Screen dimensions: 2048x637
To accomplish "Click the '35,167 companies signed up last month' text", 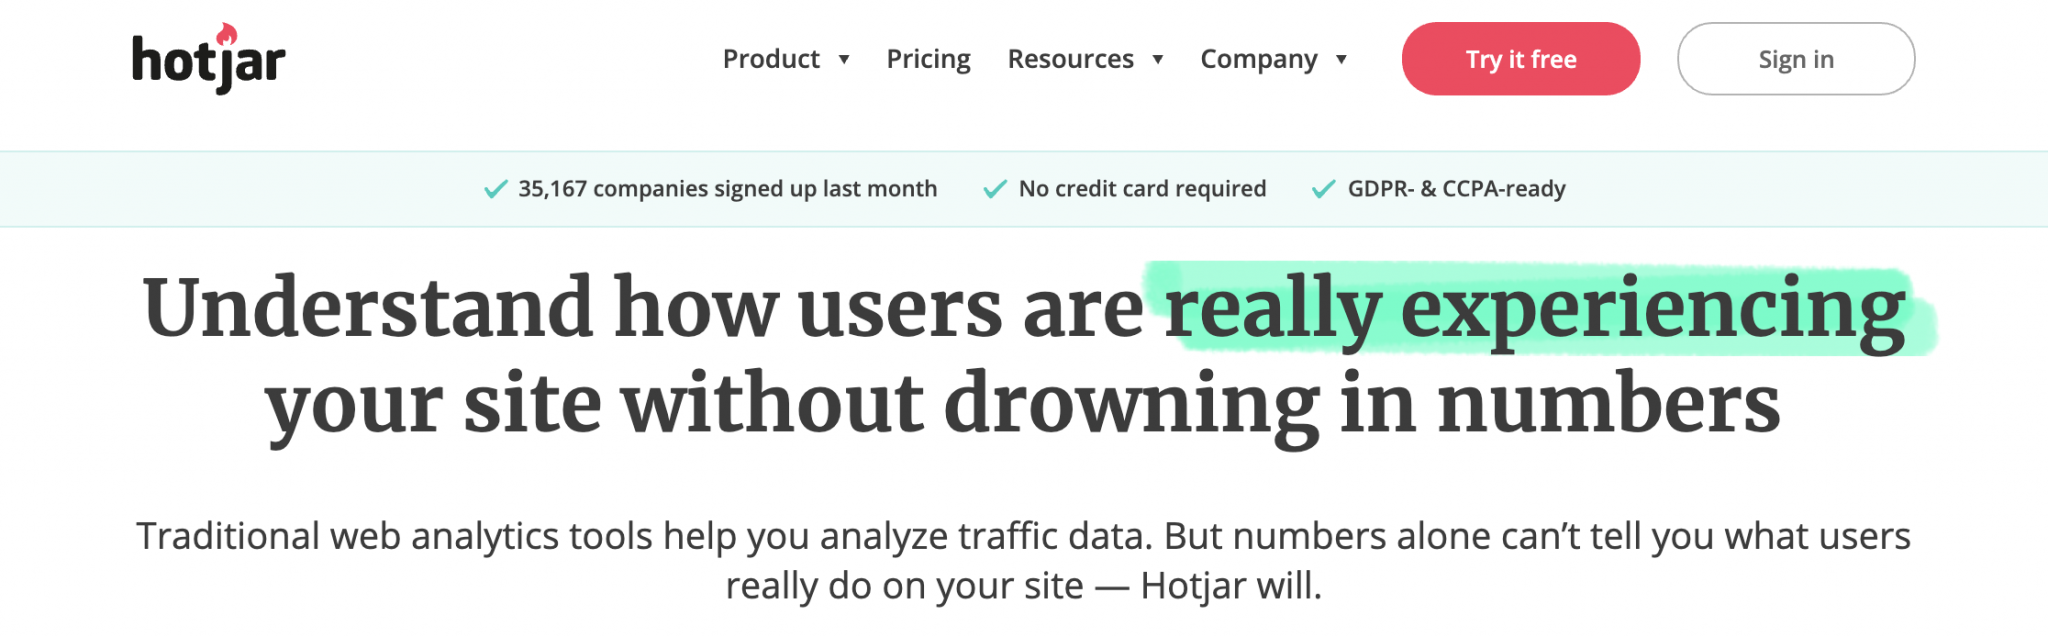I will (727, 189).
